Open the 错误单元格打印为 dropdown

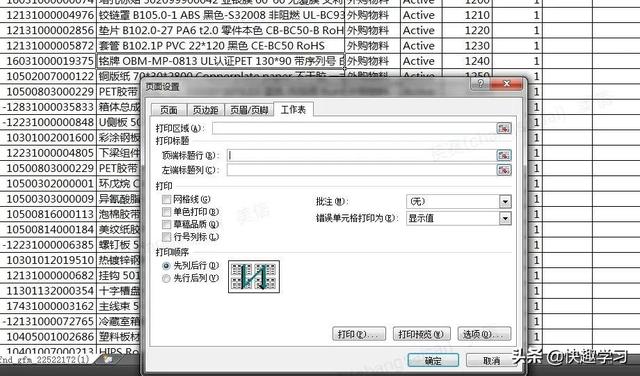click(x=505, y=218)
